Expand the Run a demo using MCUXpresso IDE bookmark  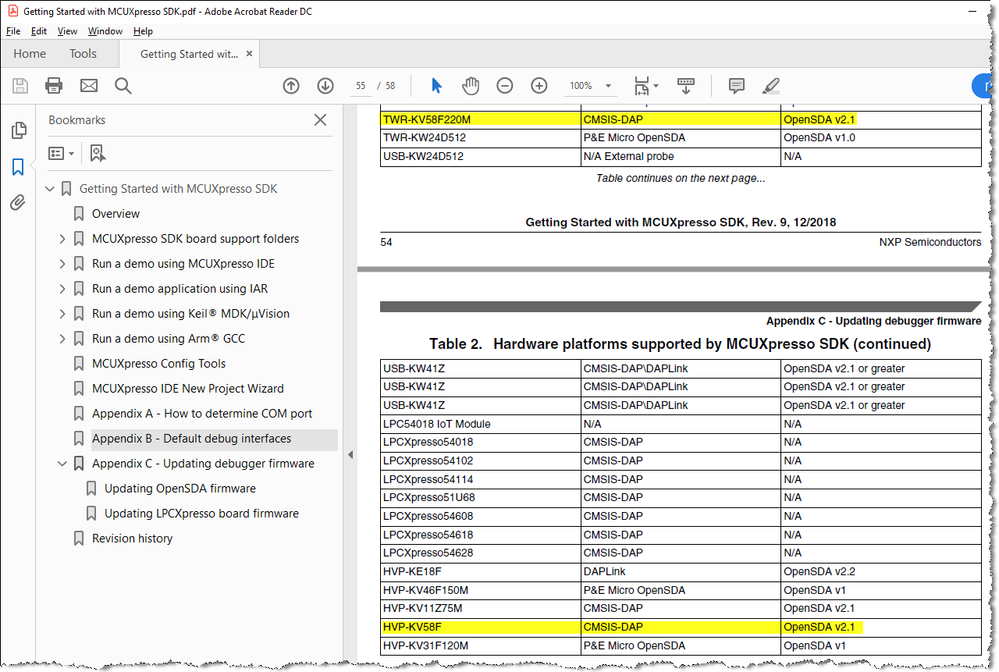pyautogui.click(x=62, y=264)
